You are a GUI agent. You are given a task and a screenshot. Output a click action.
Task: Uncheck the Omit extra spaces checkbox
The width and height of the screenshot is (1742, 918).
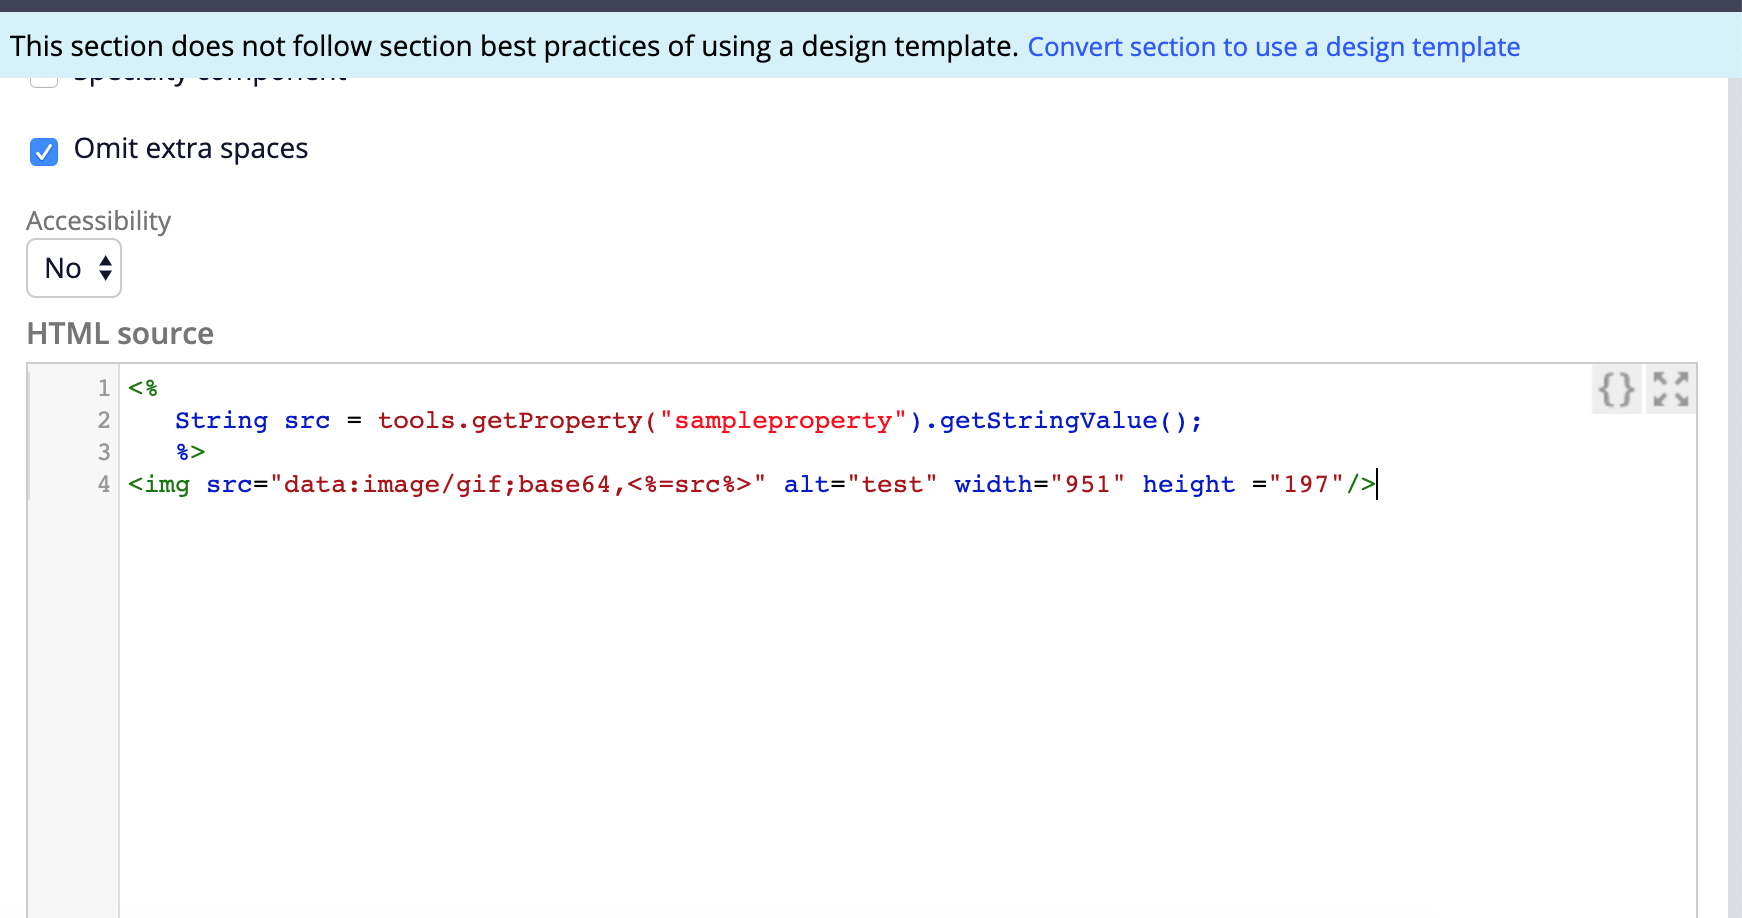(x=44, y=152)
